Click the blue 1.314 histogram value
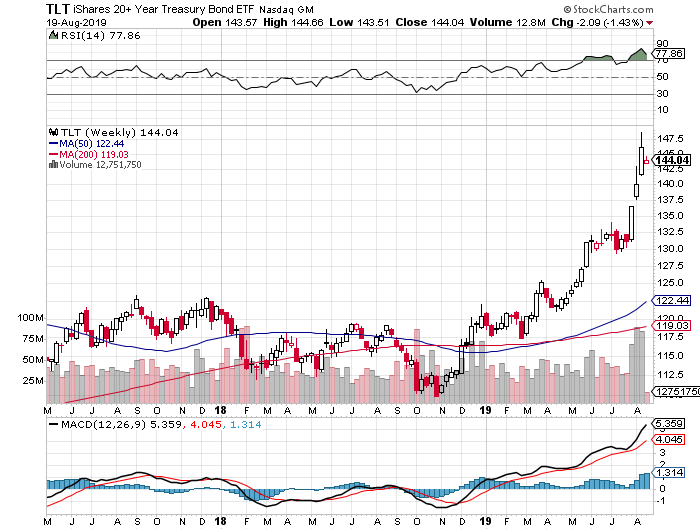 point(246,424)
